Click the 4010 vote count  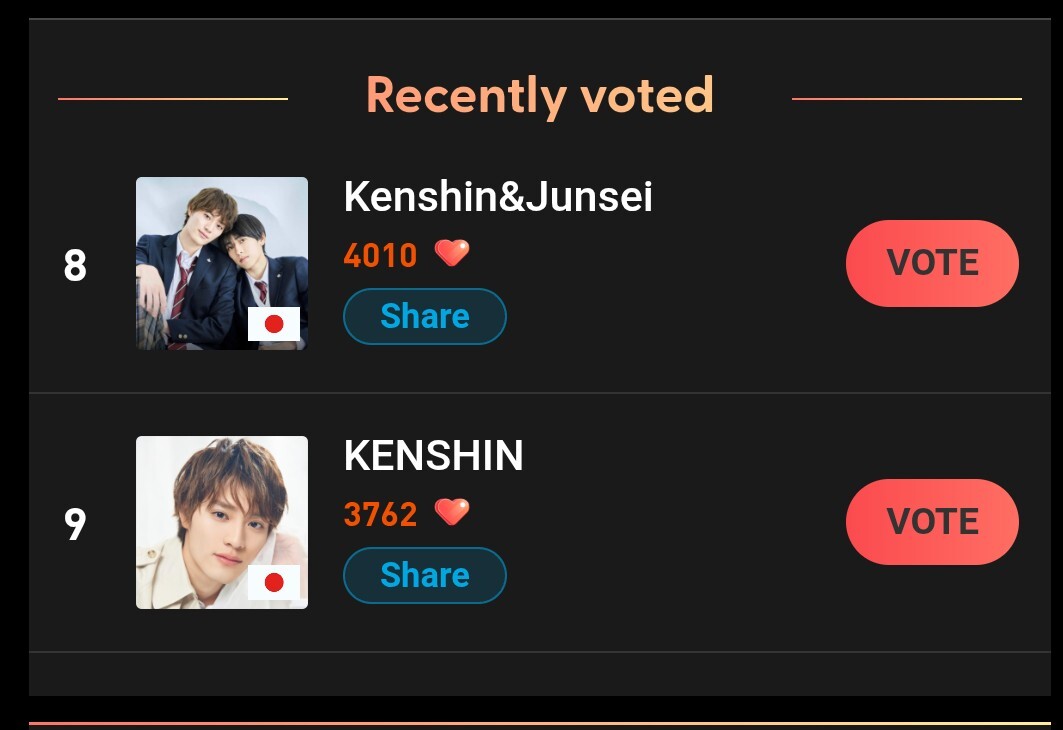click(x=380, y=256)
